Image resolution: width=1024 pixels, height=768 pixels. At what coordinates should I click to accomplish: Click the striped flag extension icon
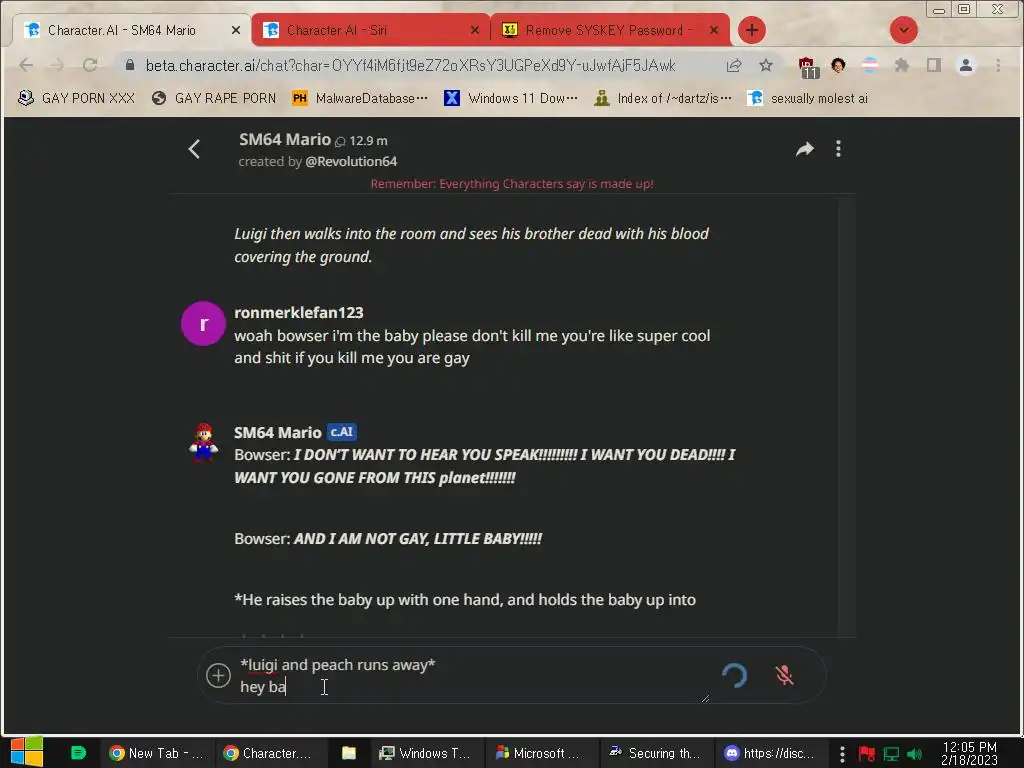[x=870, y=65]
